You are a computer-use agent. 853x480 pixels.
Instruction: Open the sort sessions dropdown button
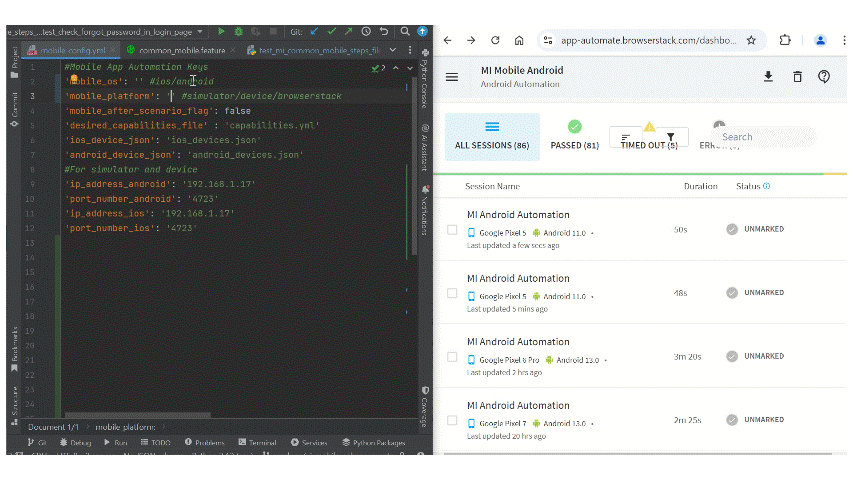pos(626,138)
